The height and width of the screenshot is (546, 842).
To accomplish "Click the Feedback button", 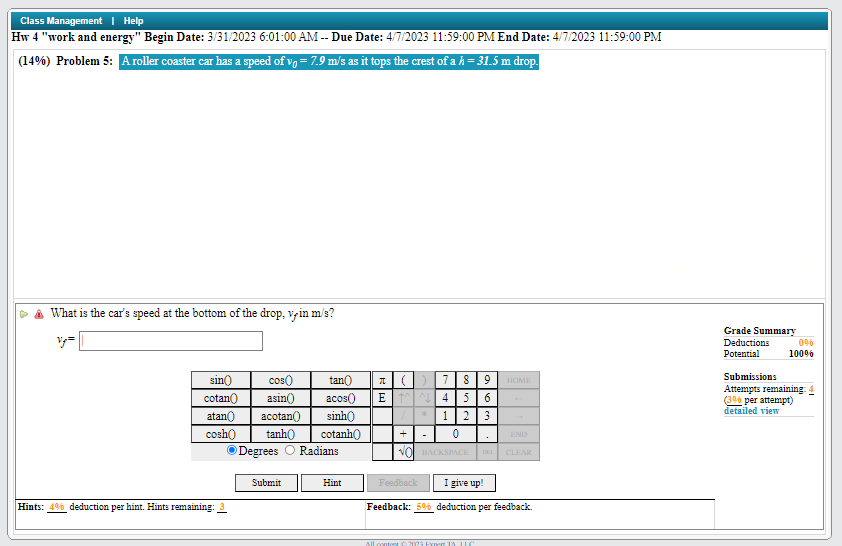I will (398, 483).
